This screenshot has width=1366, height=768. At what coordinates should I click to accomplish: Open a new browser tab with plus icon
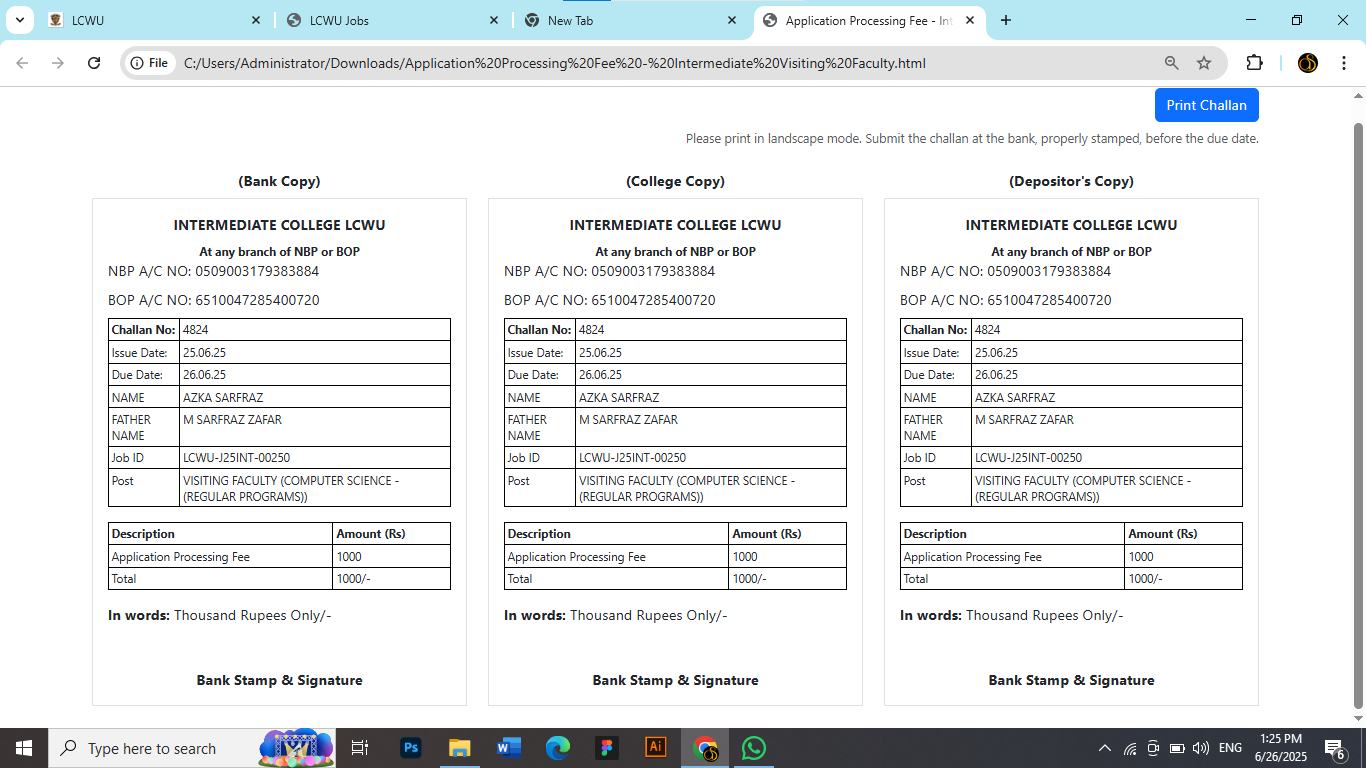tap(1006, 20)
